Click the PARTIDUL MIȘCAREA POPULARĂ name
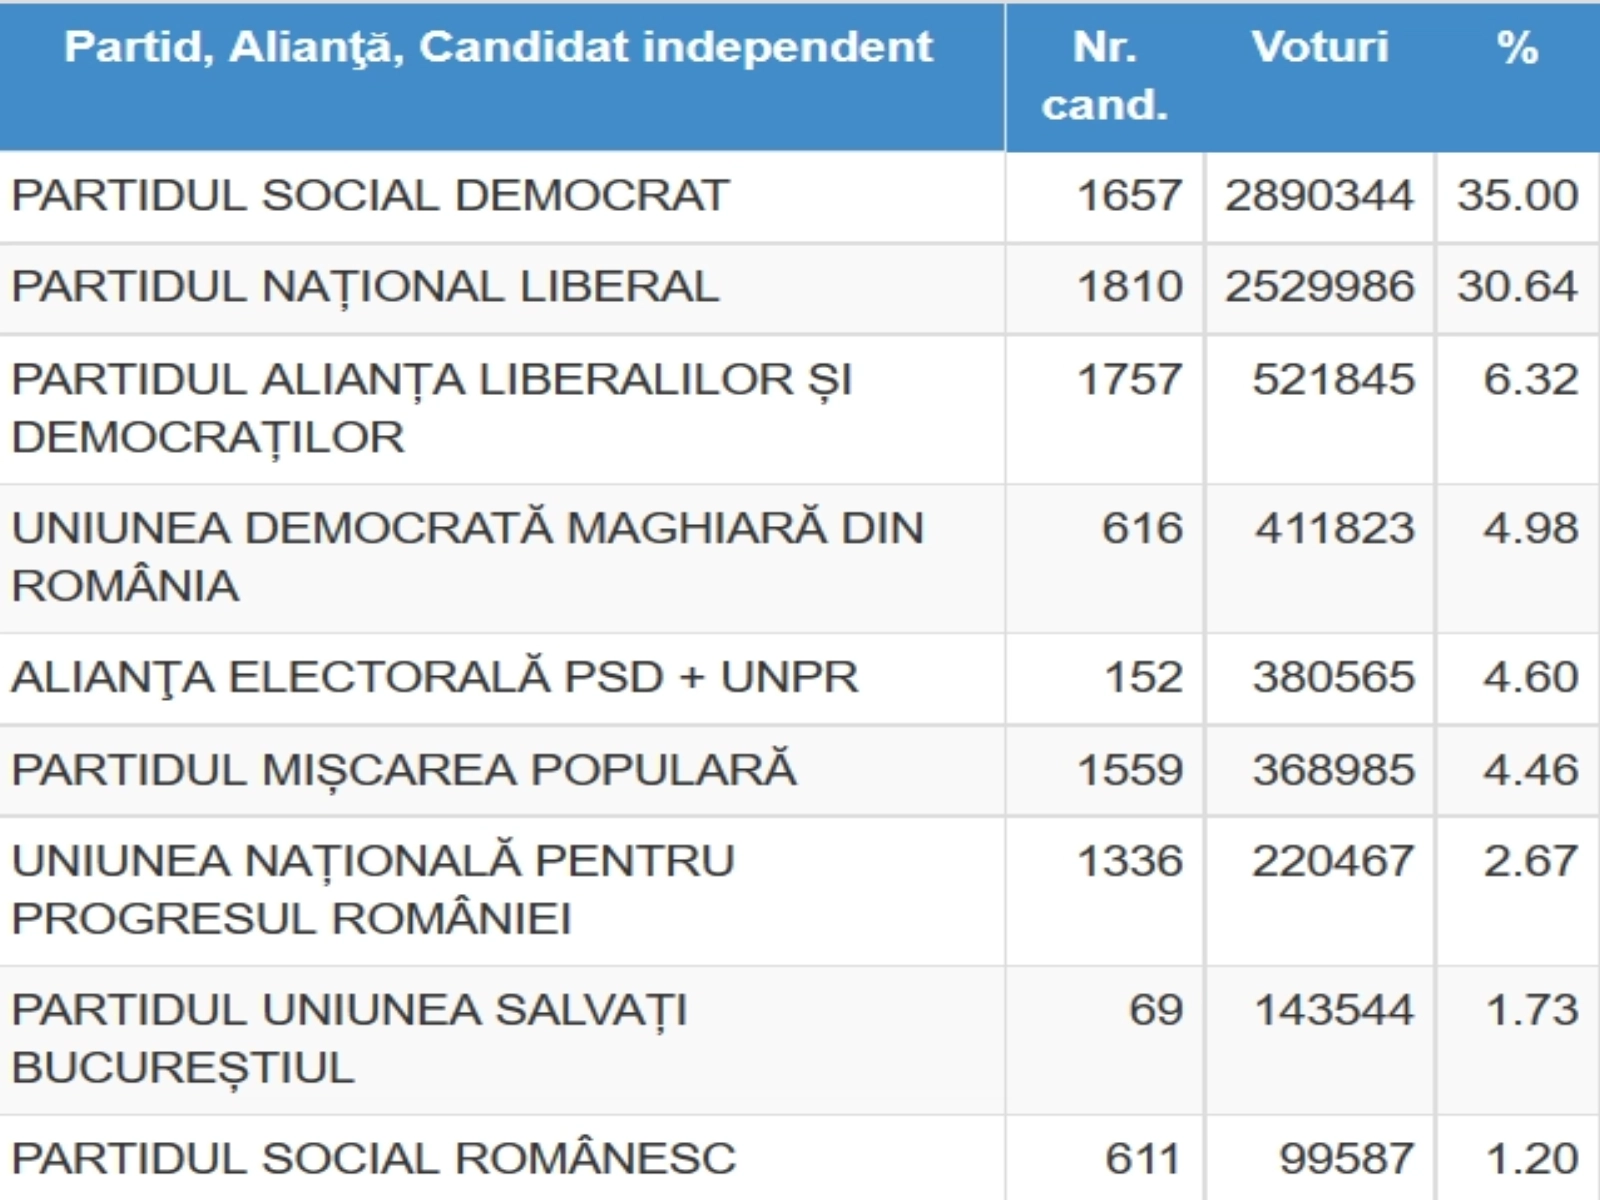The image size is (1600, 1200). coord(404,770)
